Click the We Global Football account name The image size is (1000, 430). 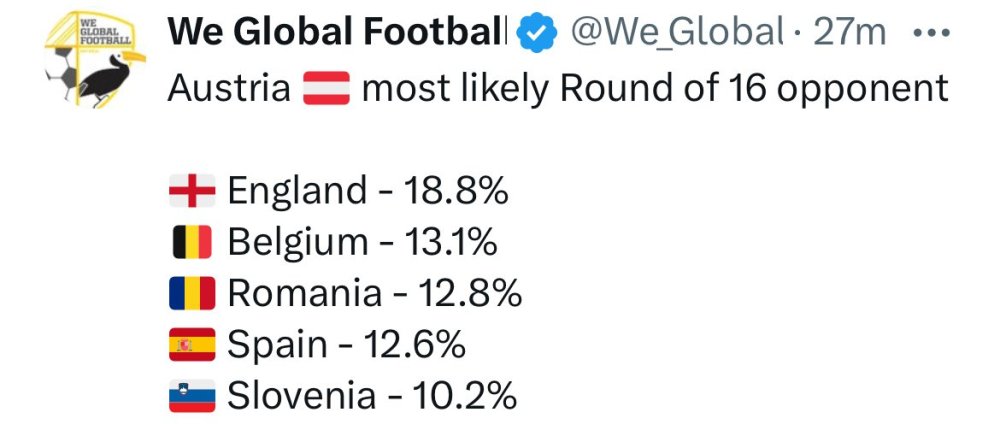(x=337, y=32)
